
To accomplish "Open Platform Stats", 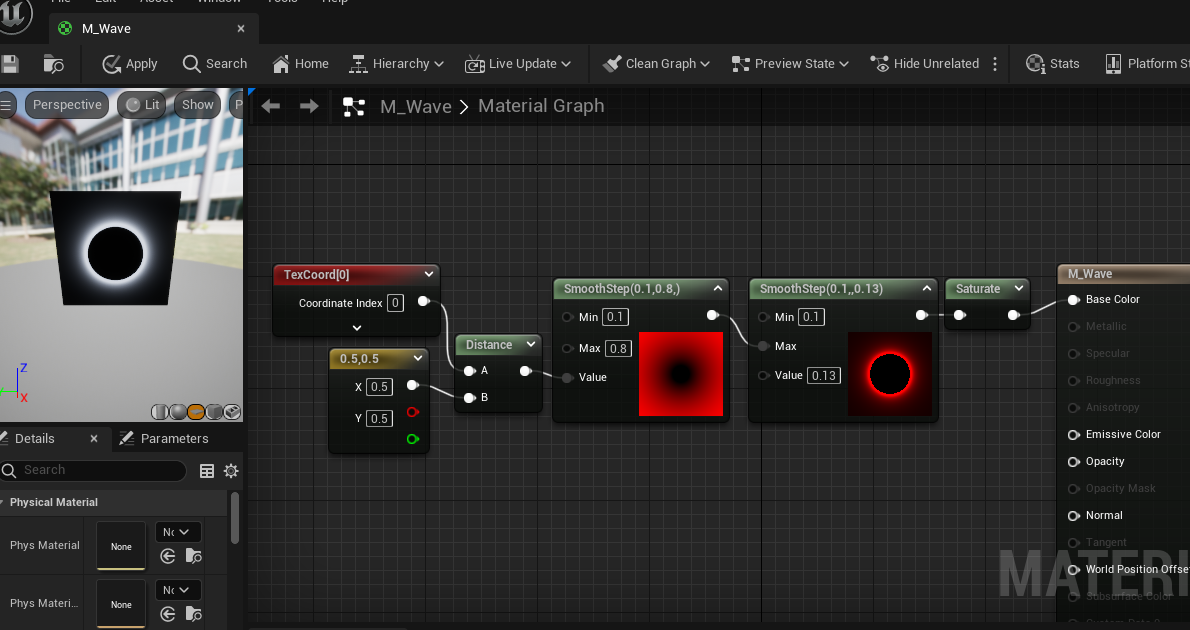I will click(x=1147, y=64).
